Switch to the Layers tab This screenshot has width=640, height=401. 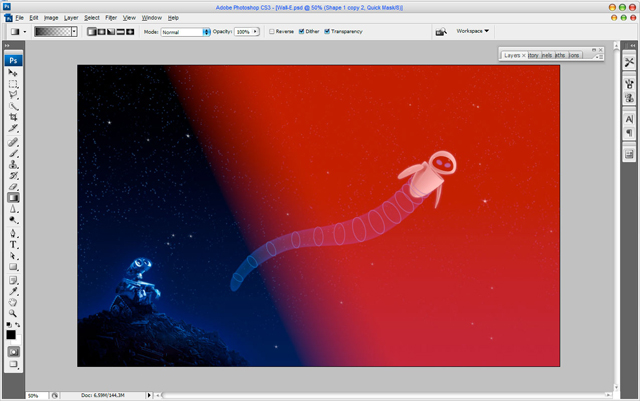pyautogui.click(x=512, y=55)
